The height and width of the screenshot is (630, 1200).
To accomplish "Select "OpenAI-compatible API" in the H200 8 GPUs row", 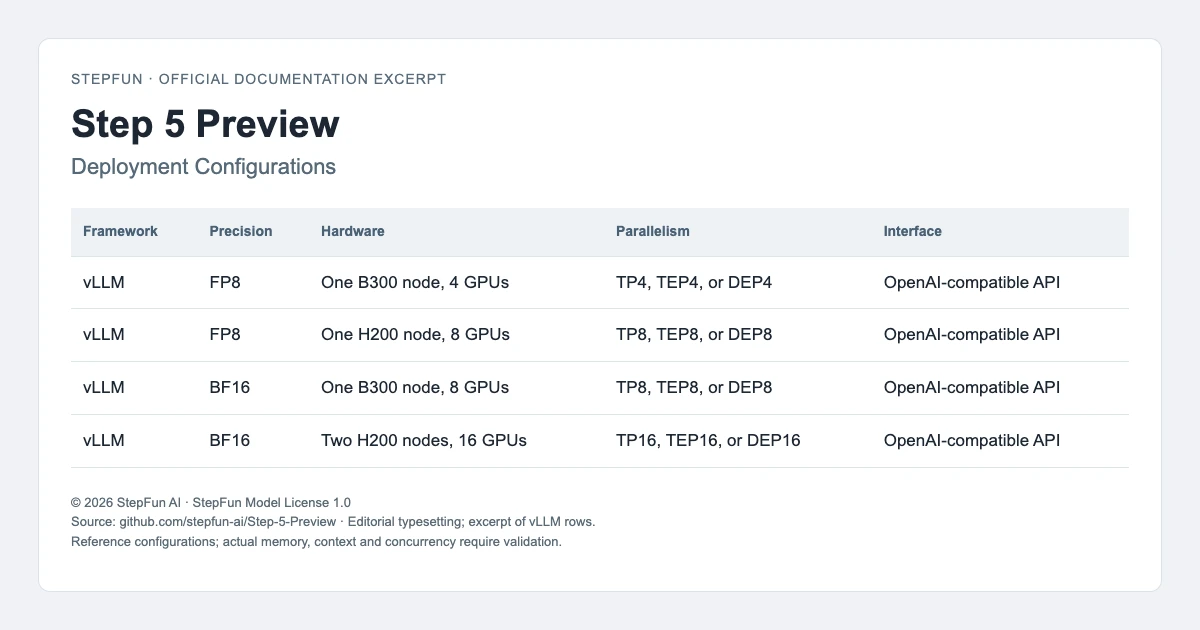I will pyautogui.click(x=972, y=335).
